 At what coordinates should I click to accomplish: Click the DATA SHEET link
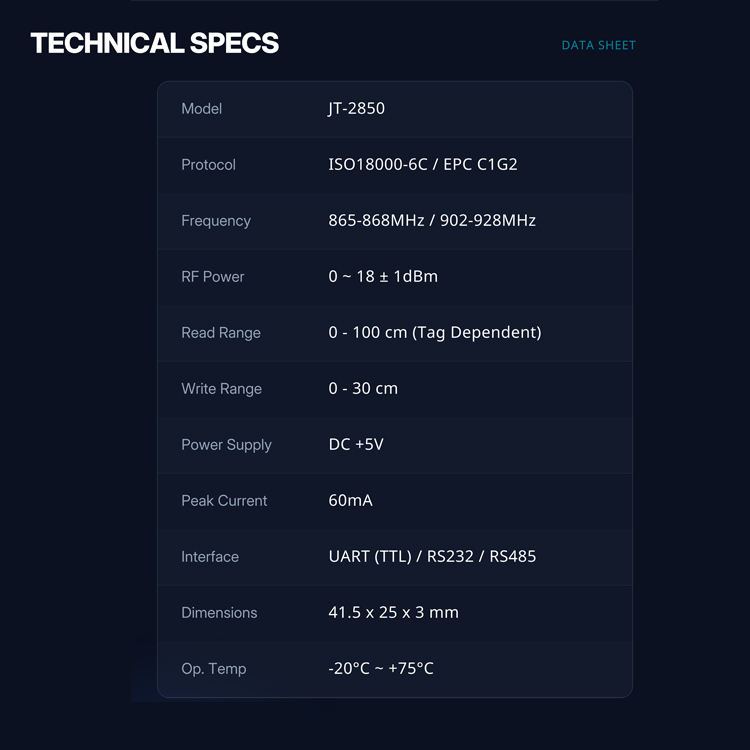pos(598,45)
